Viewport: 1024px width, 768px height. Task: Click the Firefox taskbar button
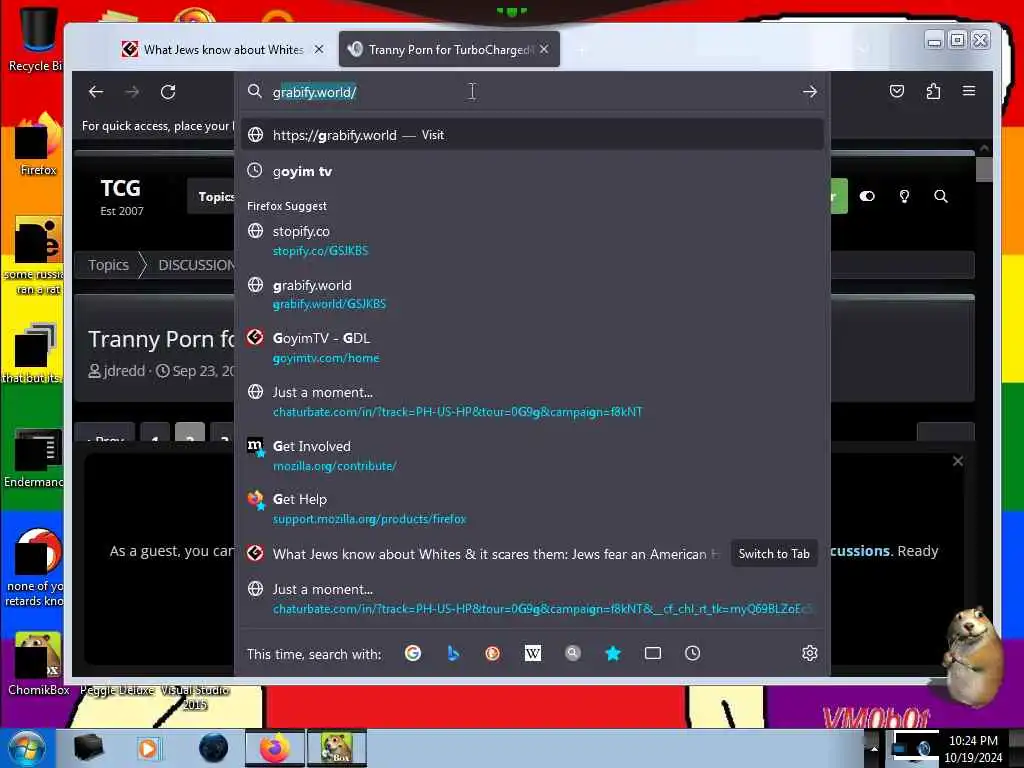tap(275, 748)
